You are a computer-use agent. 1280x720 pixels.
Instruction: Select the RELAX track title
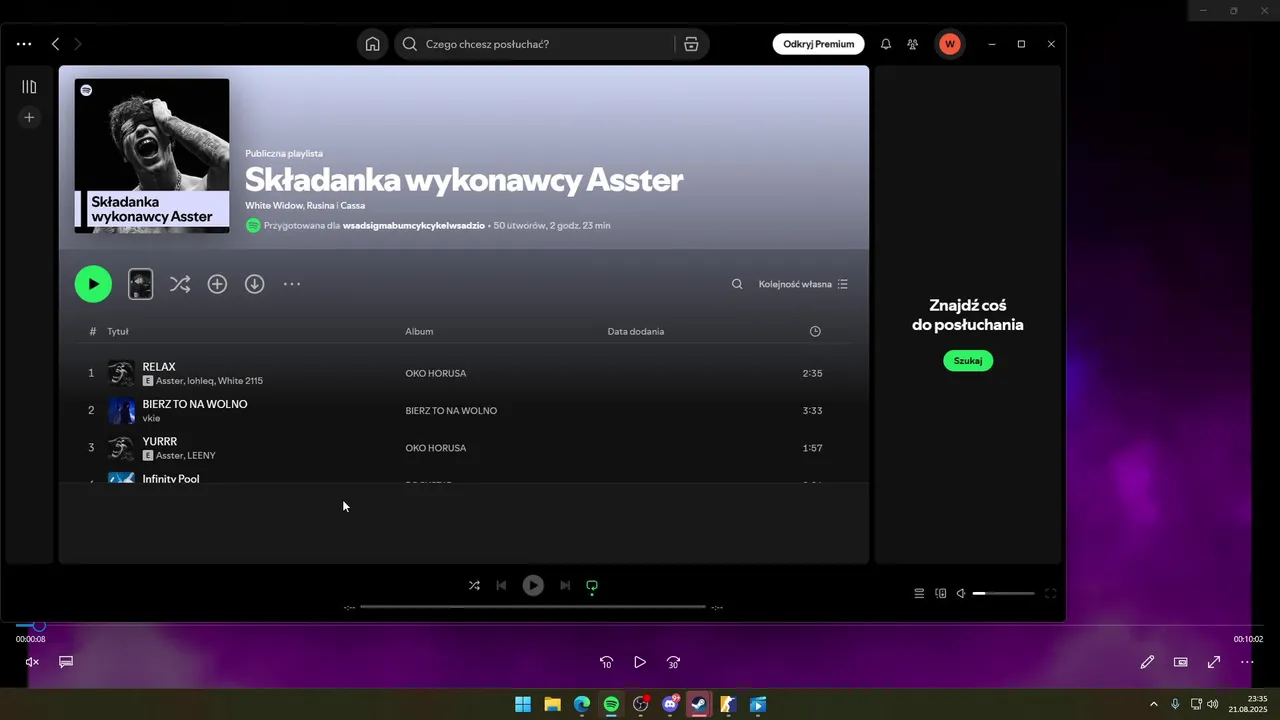pyautogui.click(x=159, y=367)
